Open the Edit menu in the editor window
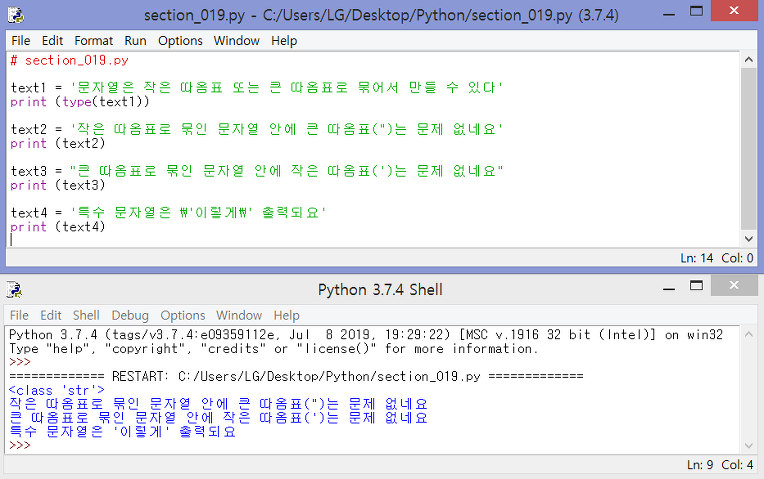Viewport: 764px width, 479px height. click(52, 40)
